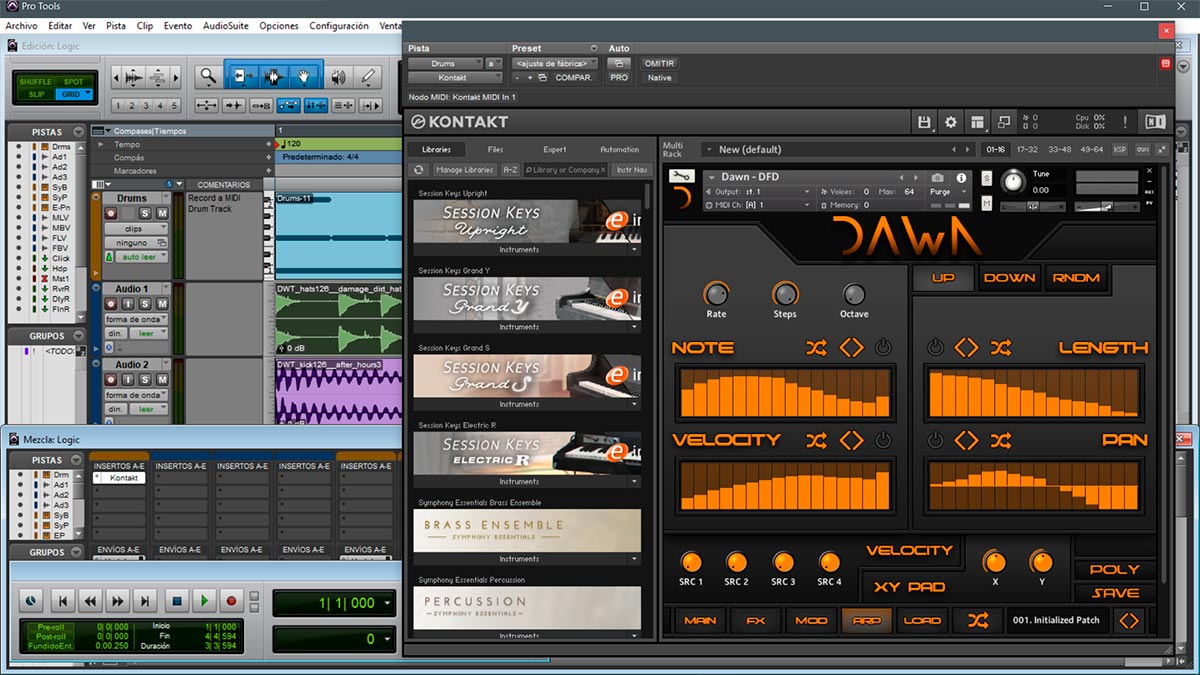This screenshot has height=675, width=1200.
Task: Select the Session Keys Grand Y library banner
Action: [526, 299]
